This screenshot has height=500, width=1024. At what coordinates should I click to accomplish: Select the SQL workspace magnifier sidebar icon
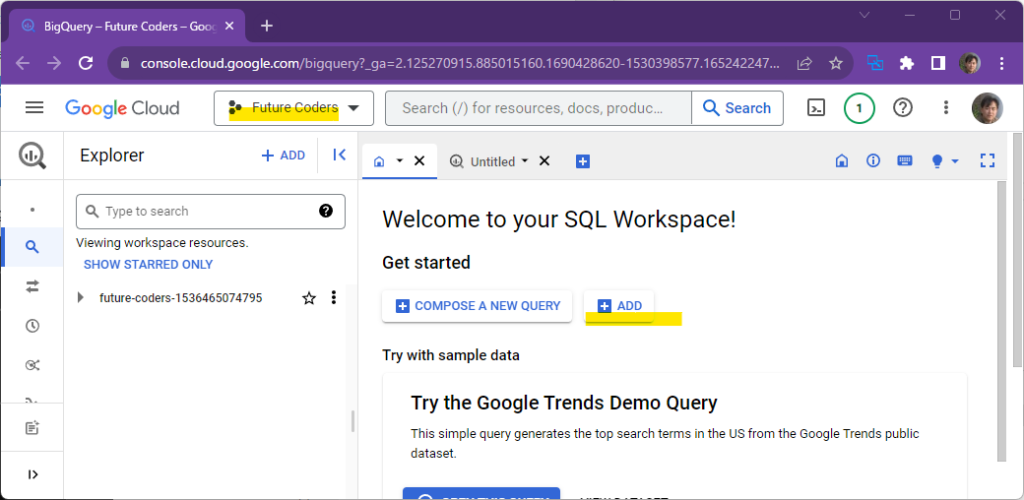(x=32, y=247)
